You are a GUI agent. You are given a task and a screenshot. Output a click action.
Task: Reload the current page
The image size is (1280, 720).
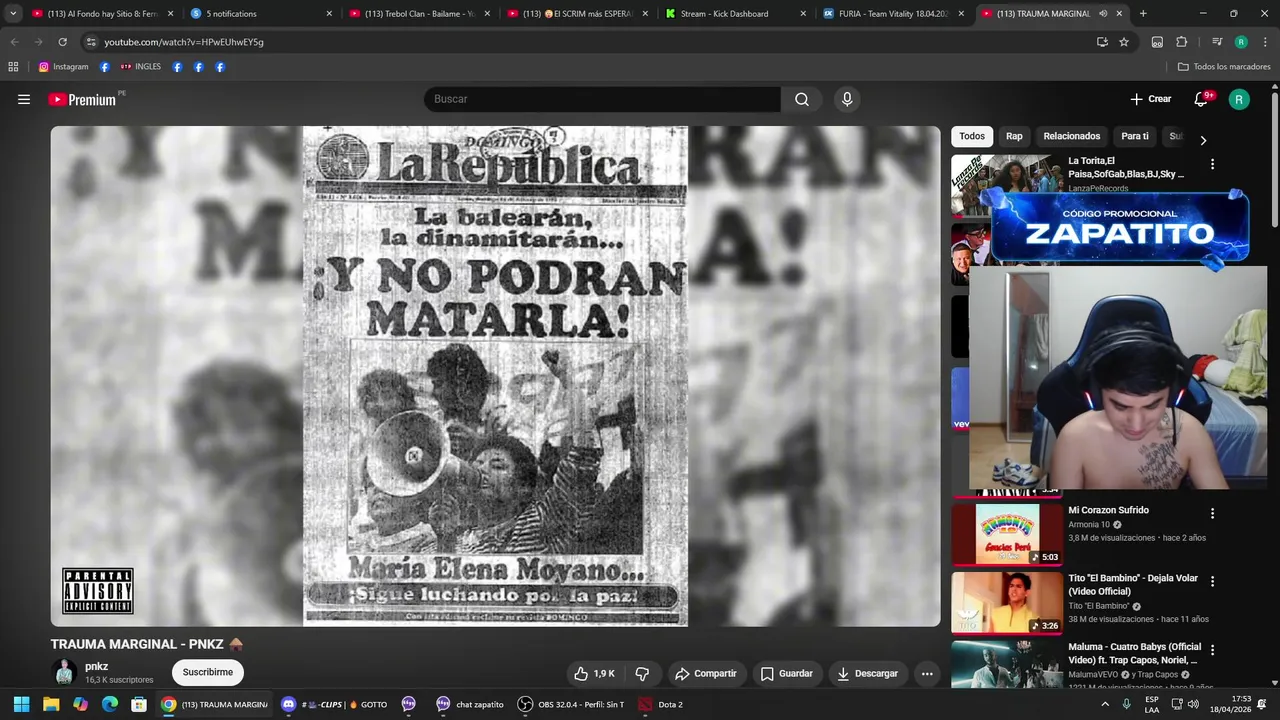click(x=62, y=42)
